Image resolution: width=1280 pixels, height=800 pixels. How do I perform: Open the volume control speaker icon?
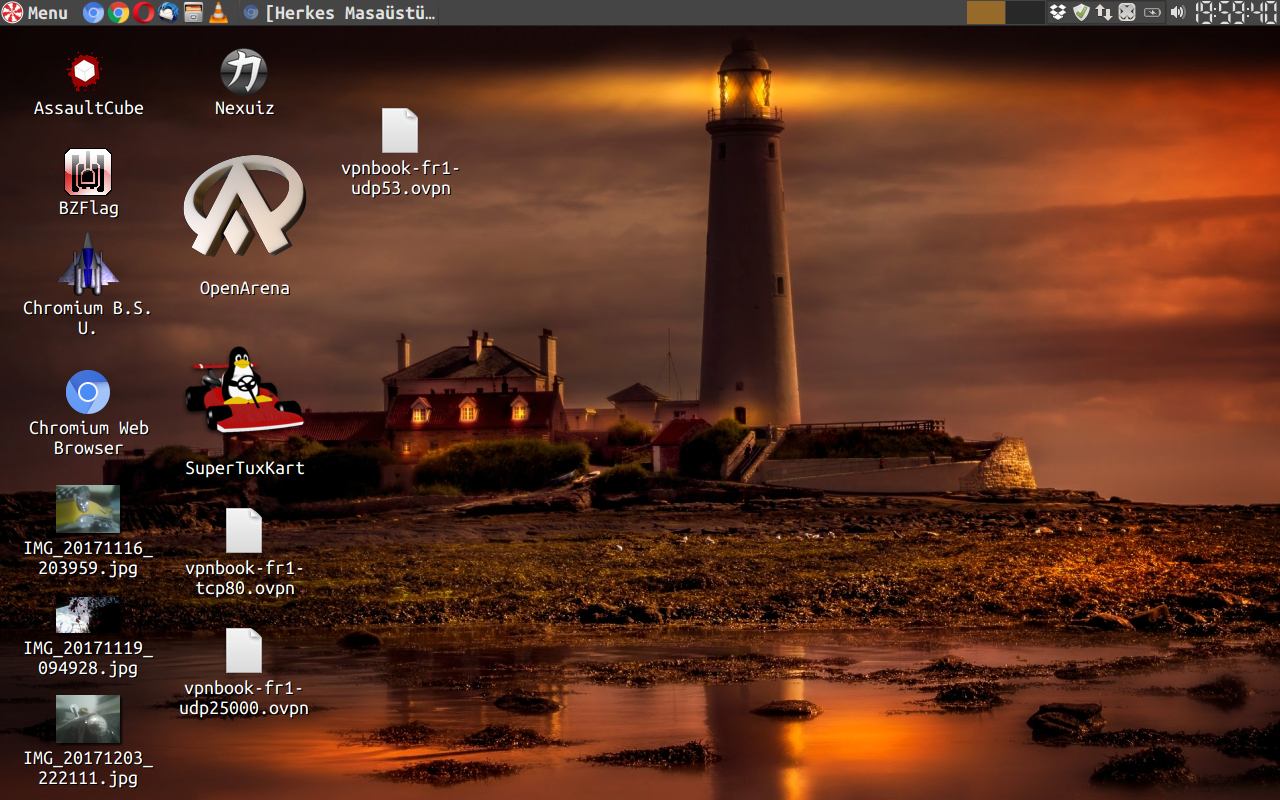[x=1177, y=13]
